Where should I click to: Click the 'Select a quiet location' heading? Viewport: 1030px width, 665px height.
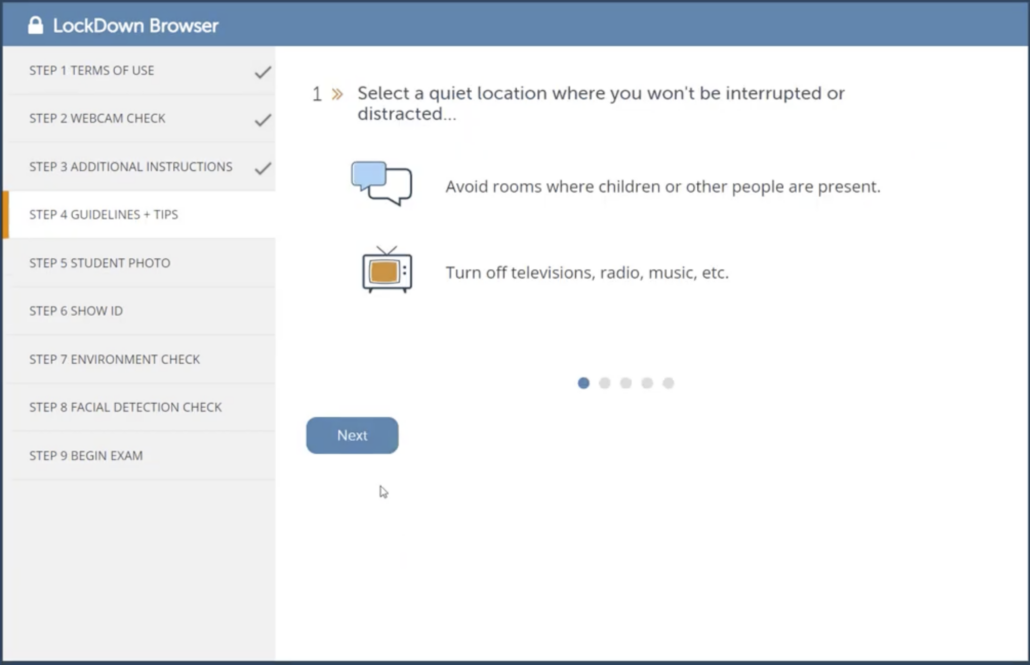point(600,103)
